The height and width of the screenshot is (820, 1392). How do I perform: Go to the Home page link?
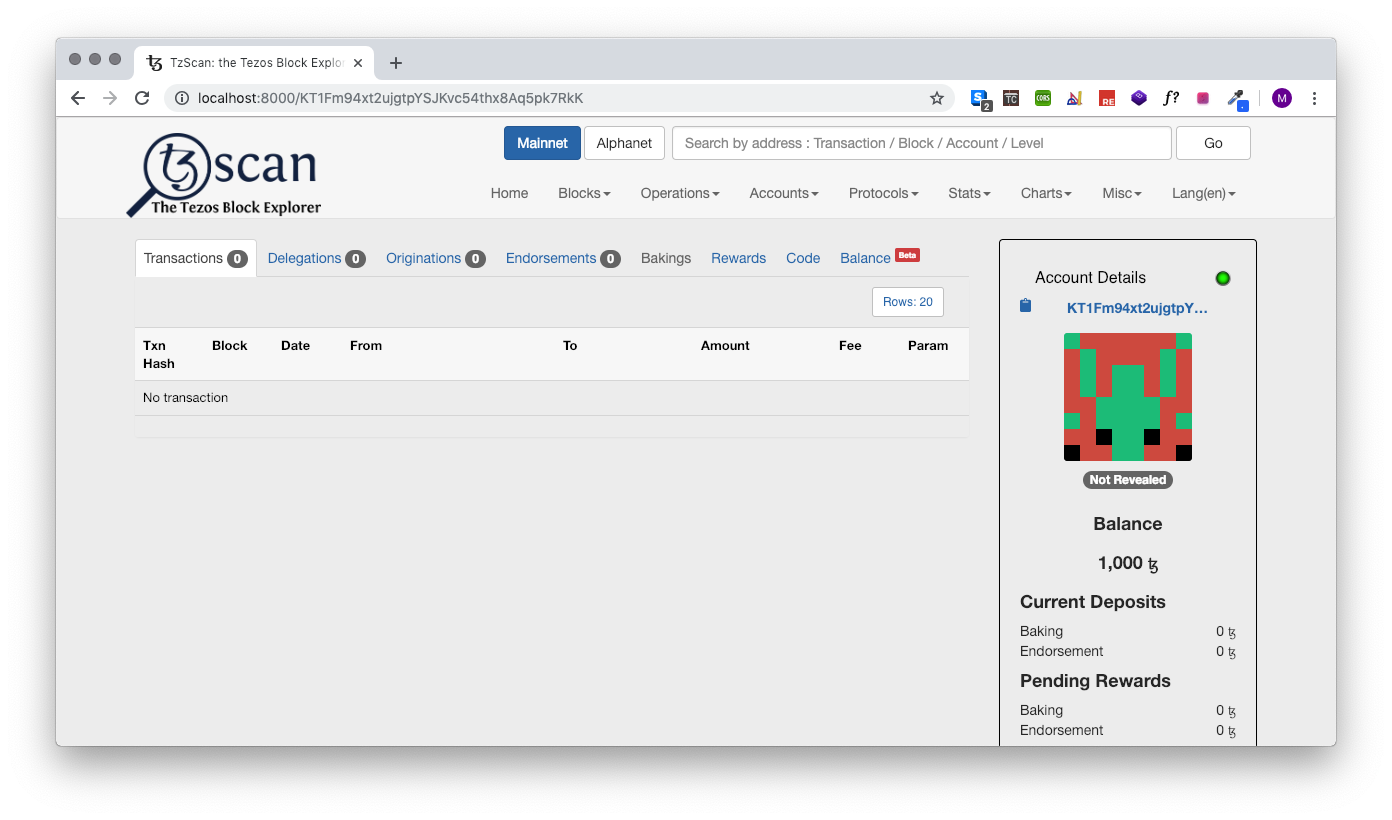509,193
